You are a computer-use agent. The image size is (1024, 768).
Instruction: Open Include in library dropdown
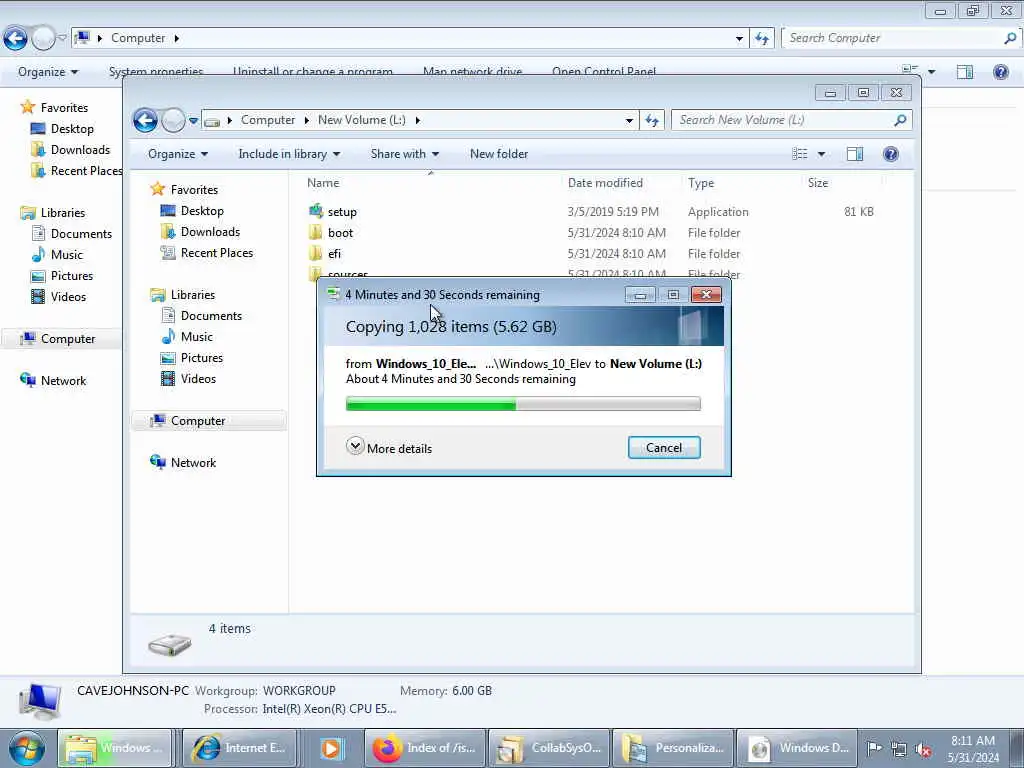coord(289,154)
